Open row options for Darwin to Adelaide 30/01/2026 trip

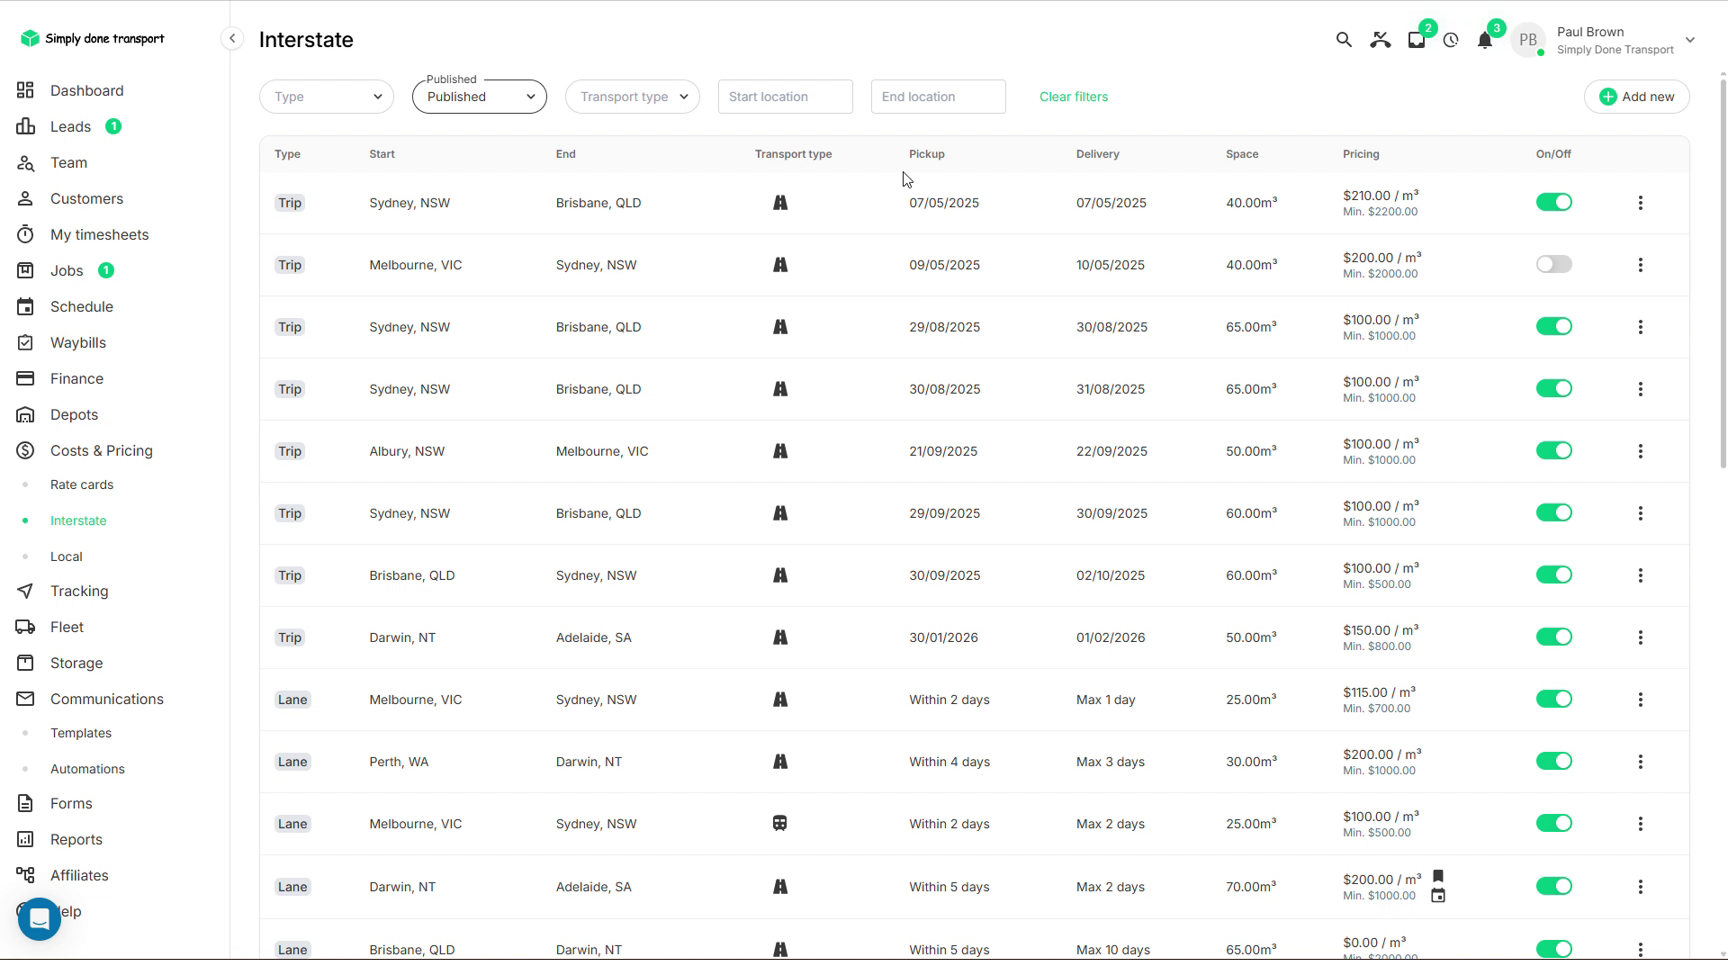(x=1640, y=637)
